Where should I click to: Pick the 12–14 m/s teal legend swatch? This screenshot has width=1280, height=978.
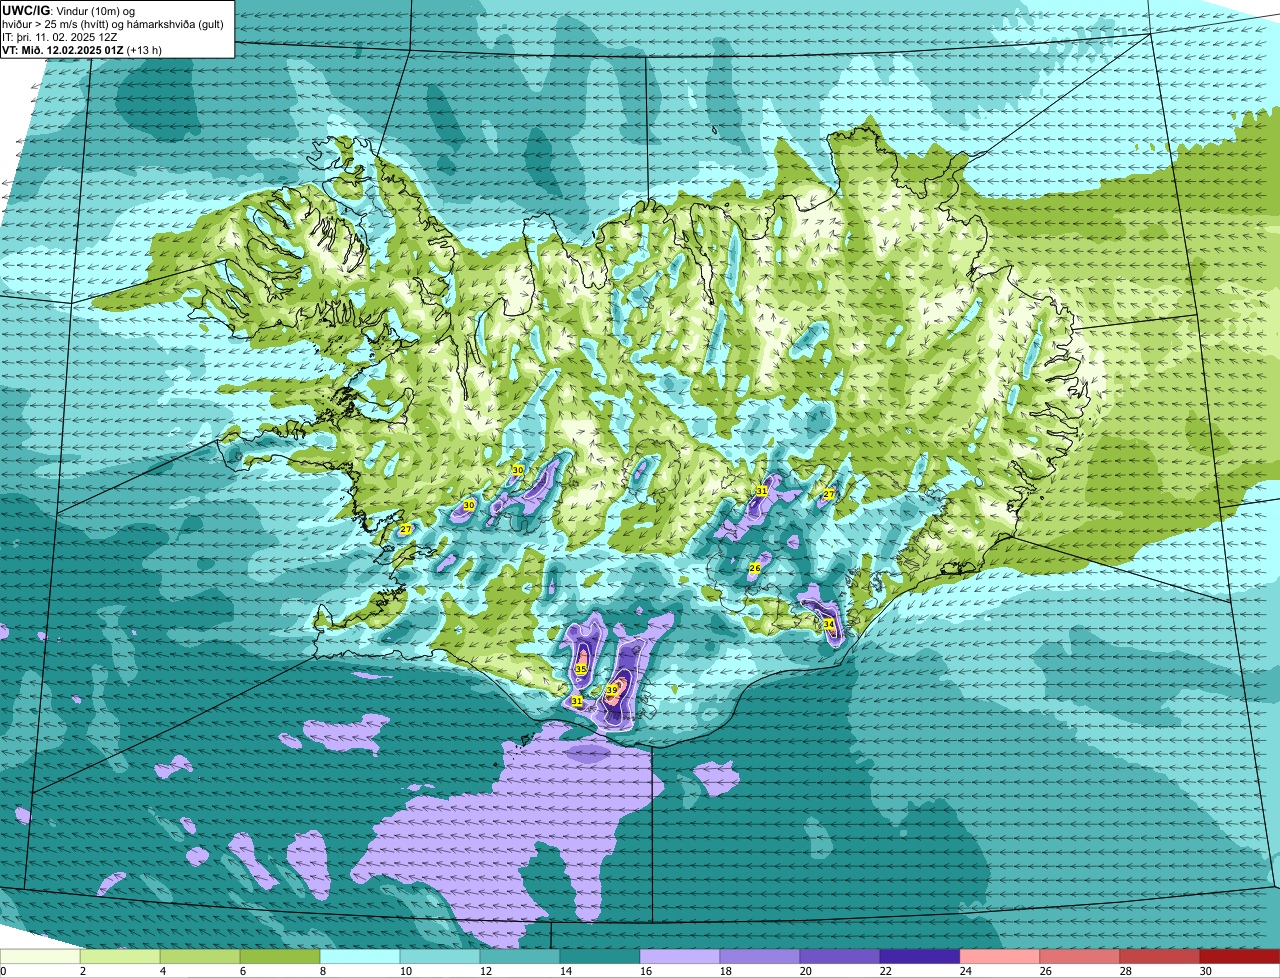pos(520,957)
